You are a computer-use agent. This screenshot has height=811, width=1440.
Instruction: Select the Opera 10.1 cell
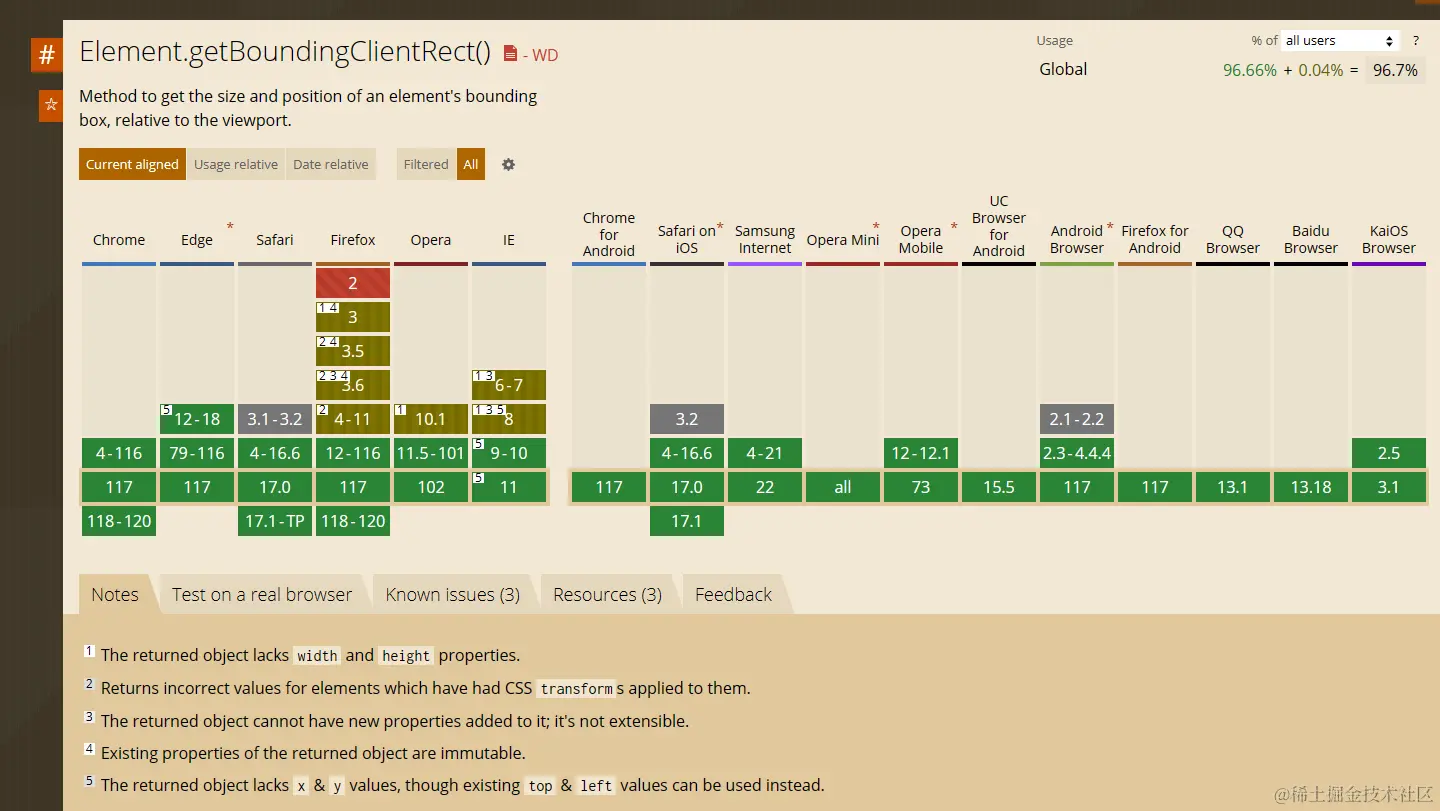(431, 419)
